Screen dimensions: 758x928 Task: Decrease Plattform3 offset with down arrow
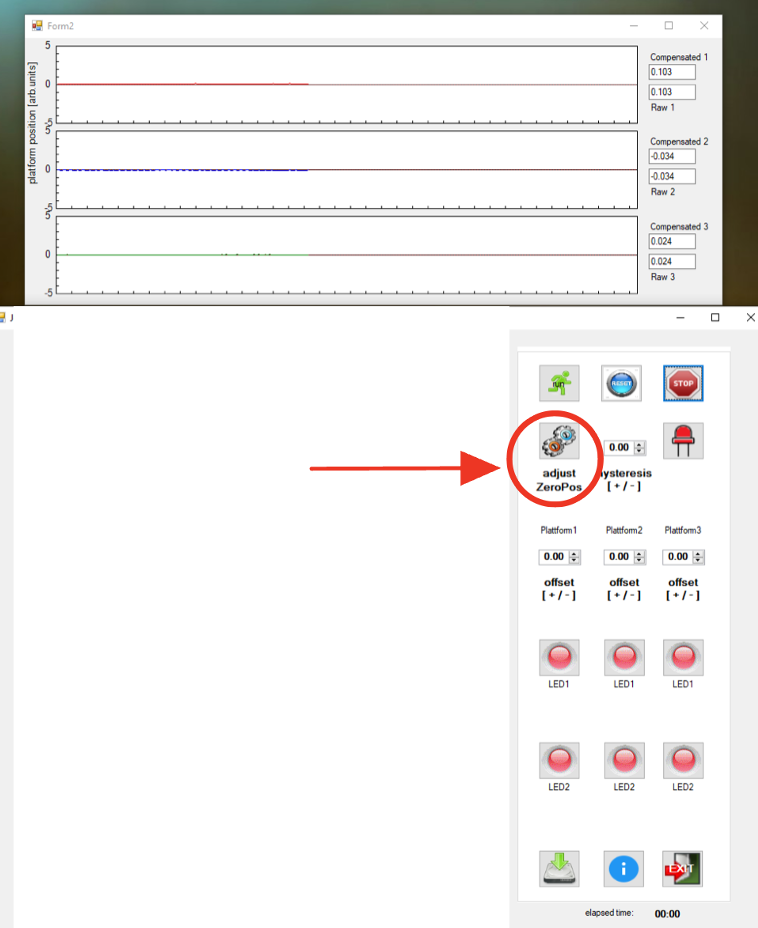click(698, 560)
